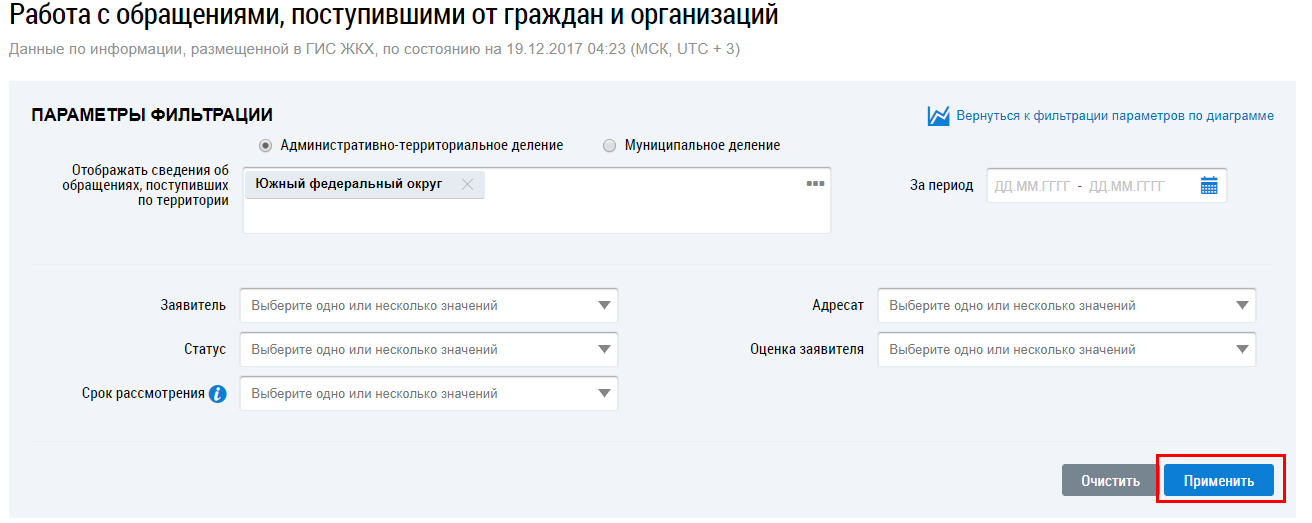The width and height of the screenshot is (1312, 523).
Task: Select Муниципальное деление radio button
Action: pyautogui.click(x=610, y=146)
